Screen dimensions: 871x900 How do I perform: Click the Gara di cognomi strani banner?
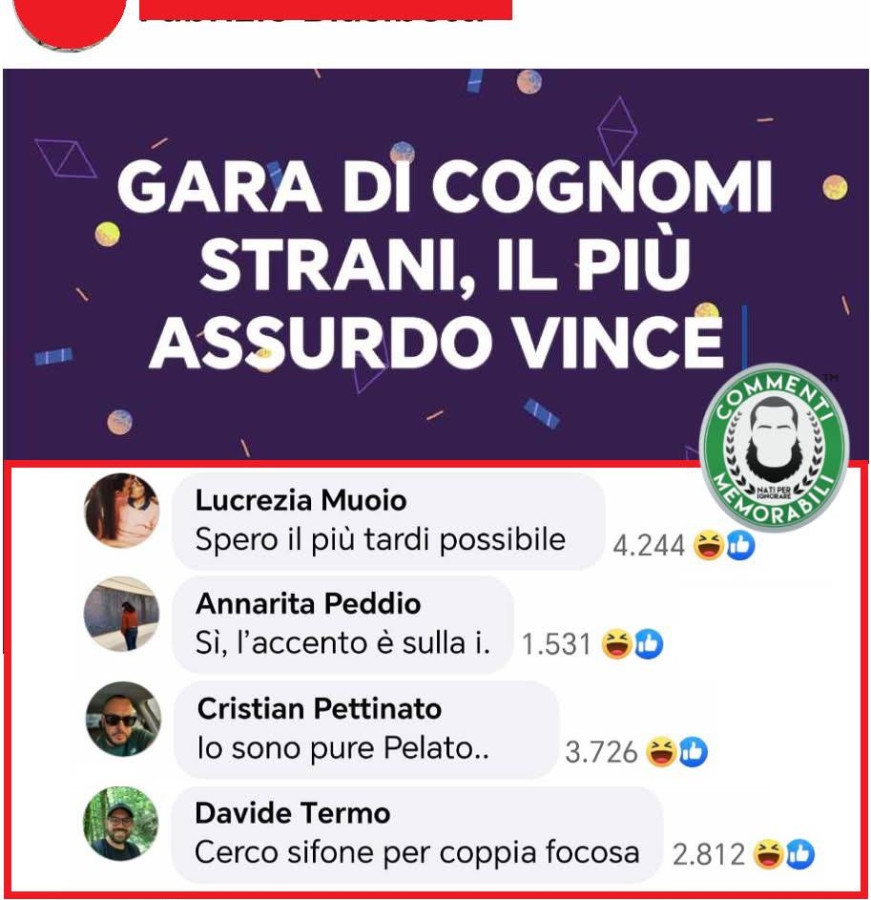pos(435,264)
